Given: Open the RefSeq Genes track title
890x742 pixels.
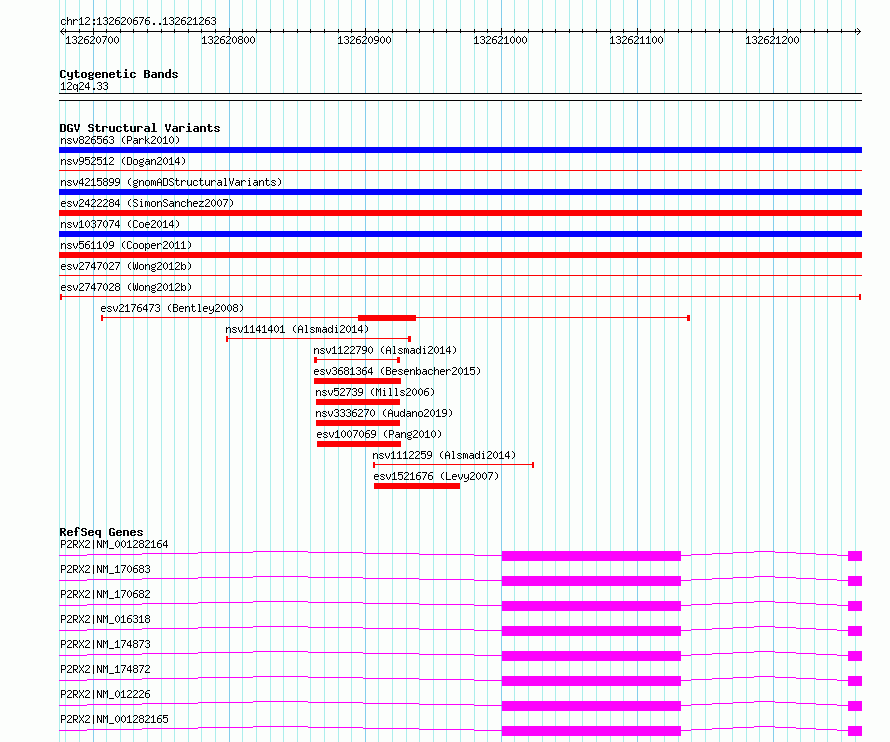Looking at the screenshot, I should (x=101, y=532).
